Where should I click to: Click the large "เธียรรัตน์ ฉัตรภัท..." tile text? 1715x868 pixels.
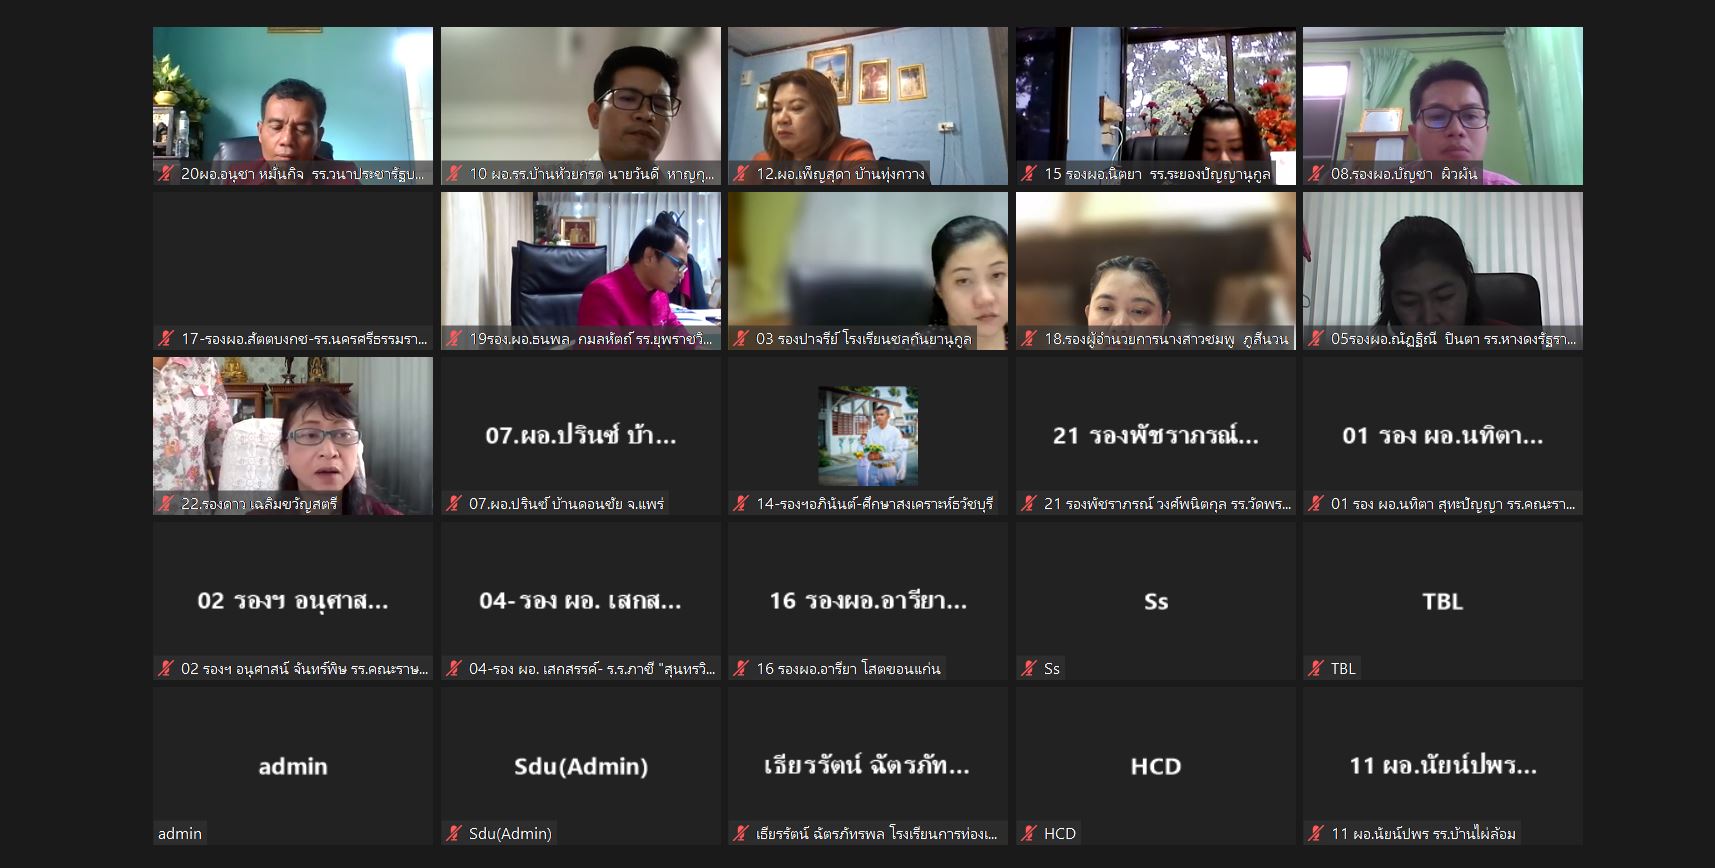pyautogui.click(x=867, y=766)
